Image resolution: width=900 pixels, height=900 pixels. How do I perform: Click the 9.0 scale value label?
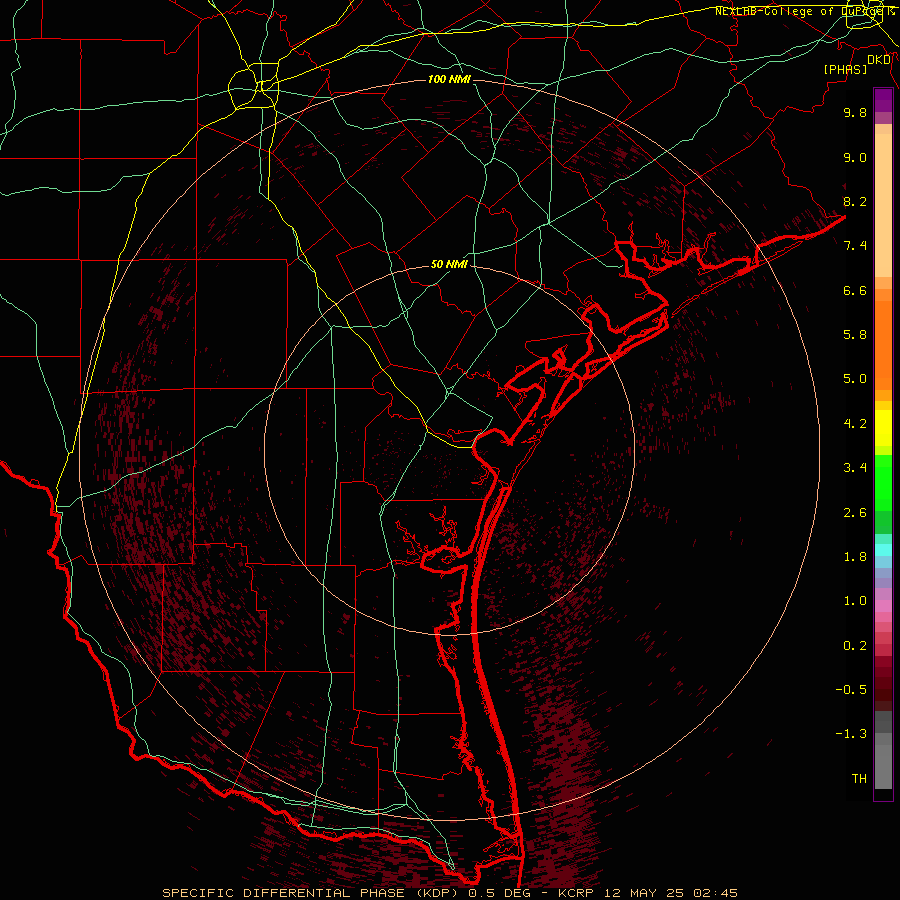pyautogui.click(x=855, y=157)
